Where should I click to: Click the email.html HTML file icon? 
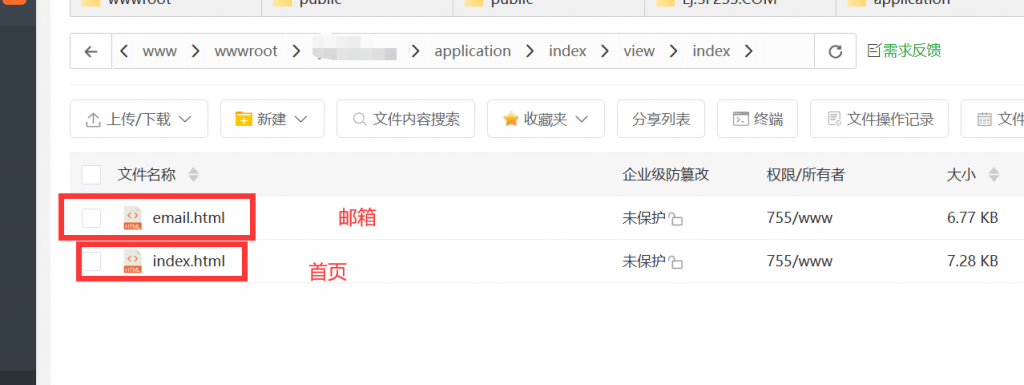coord(133,218)
